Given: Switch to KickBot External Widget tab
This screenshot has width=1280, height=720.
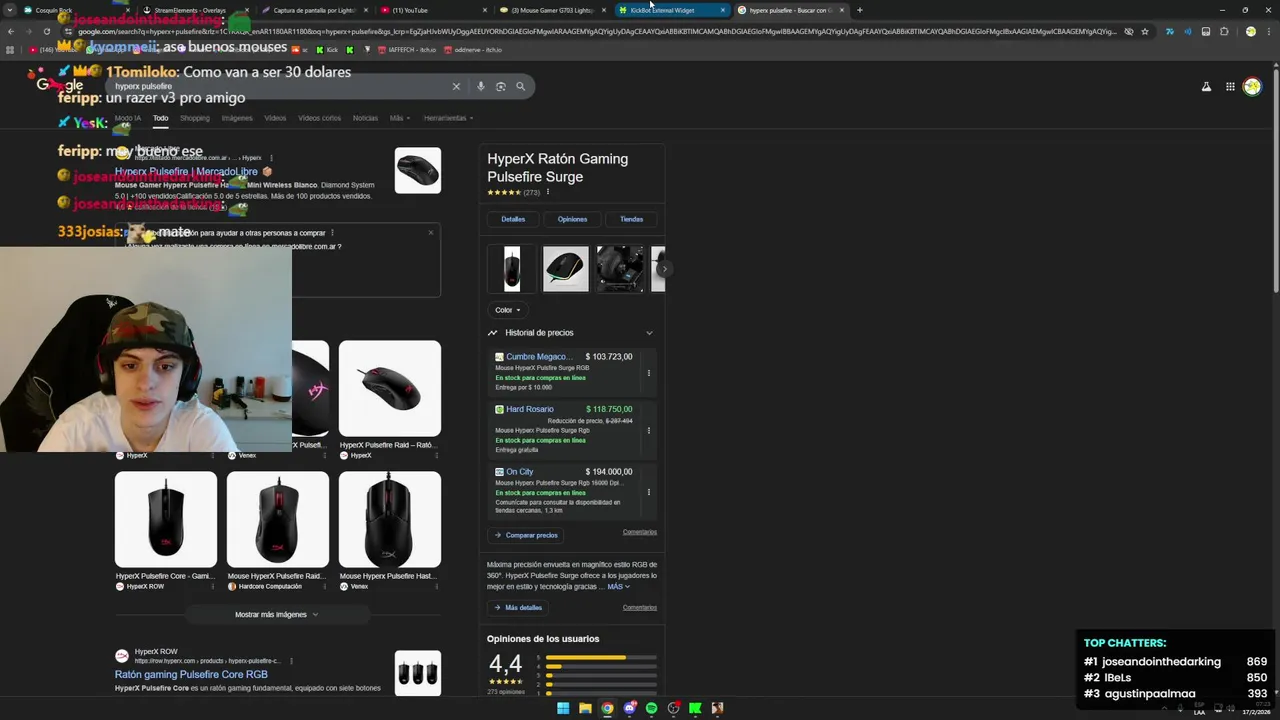Looking at the screenshot, I should (x=671, y=10).
